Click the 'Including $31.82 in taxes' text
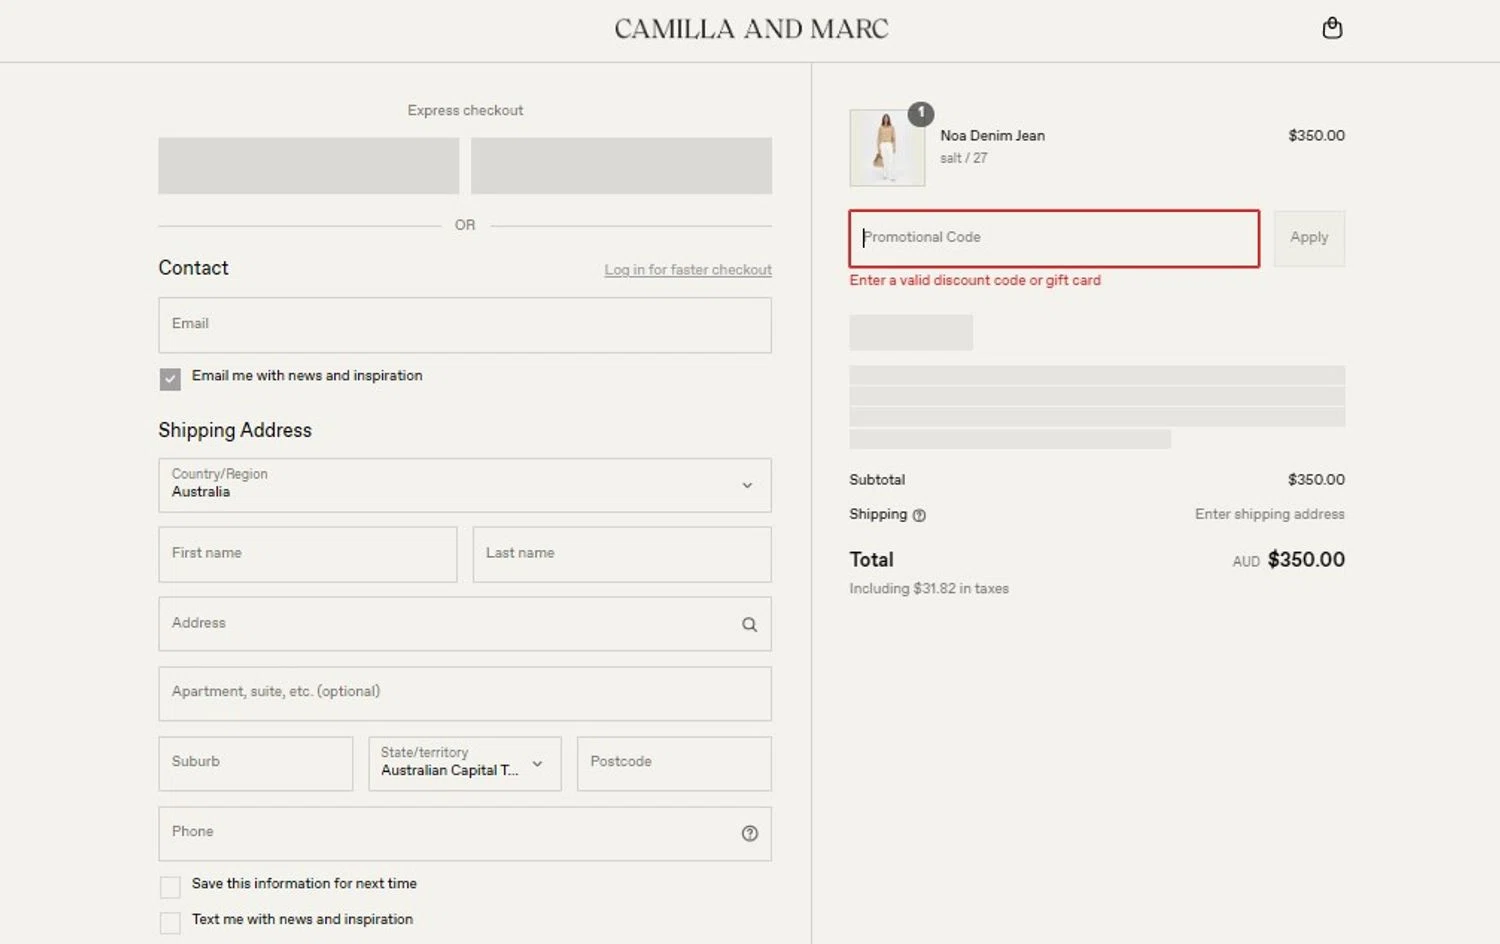Image resolution: width=1500 pixels, height=944 pixels. pos(929,589)
